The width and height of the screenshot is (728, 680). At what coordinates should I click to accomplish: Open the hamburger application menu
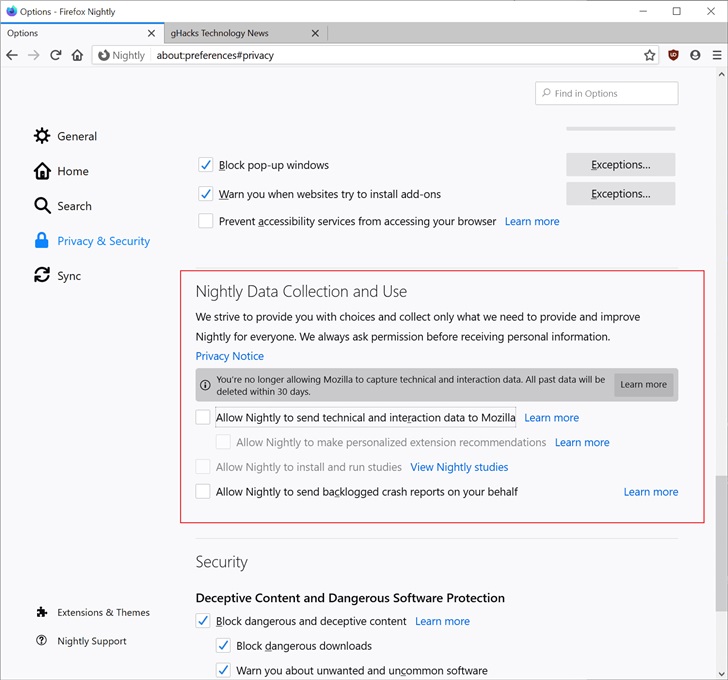pyautogui.click(x=716, y=55)
